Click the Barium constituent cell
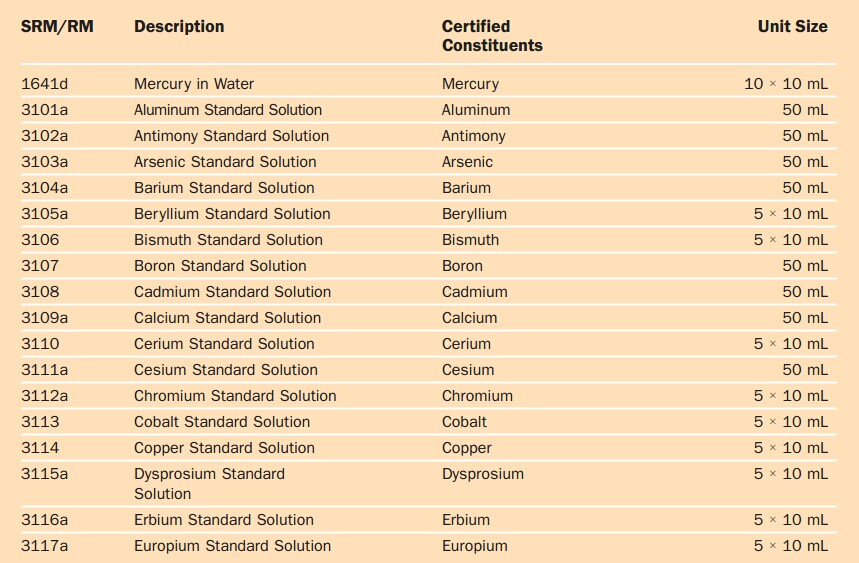Viewport: 859px width, 563px height. [466, 188]
